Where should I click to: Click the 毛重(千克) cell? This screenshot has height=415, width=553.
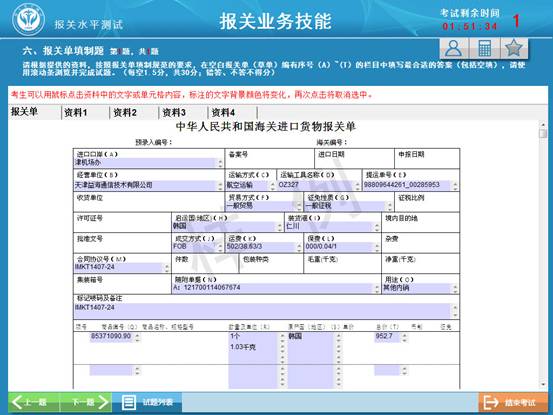pos(342,264)
